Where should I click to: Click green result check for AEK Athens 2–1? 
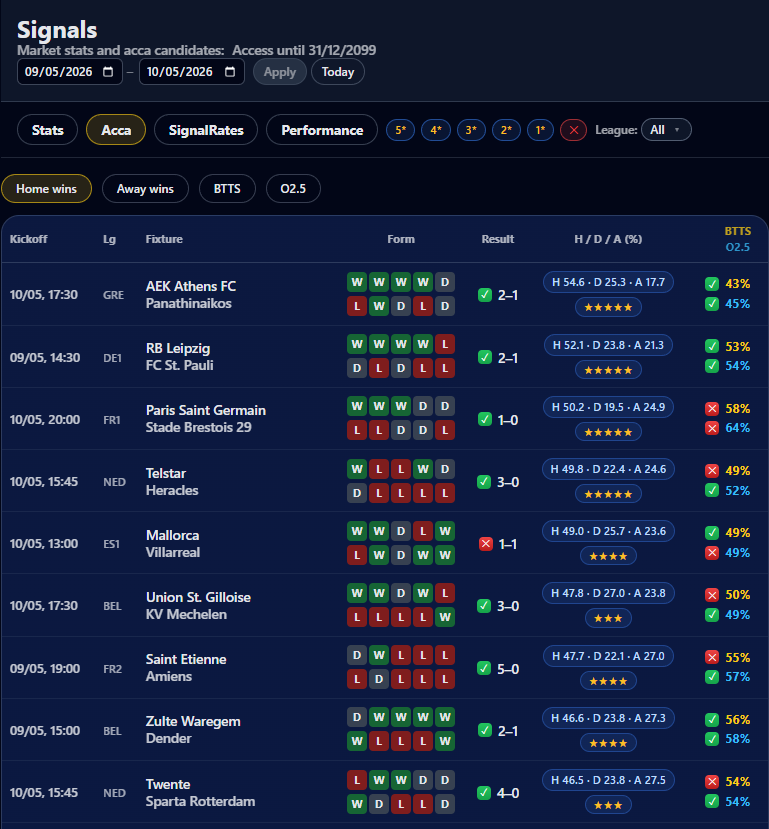tap(485, 295)
